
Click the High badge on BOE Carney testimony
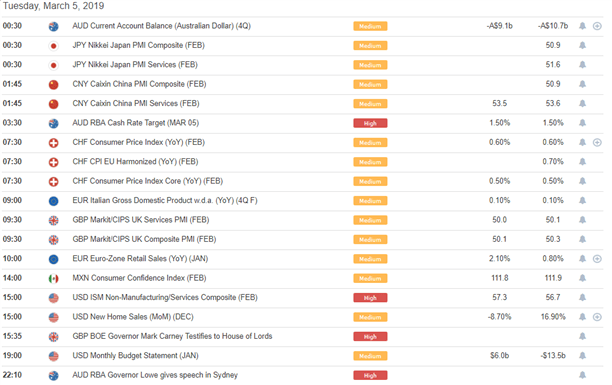(370, 337)
